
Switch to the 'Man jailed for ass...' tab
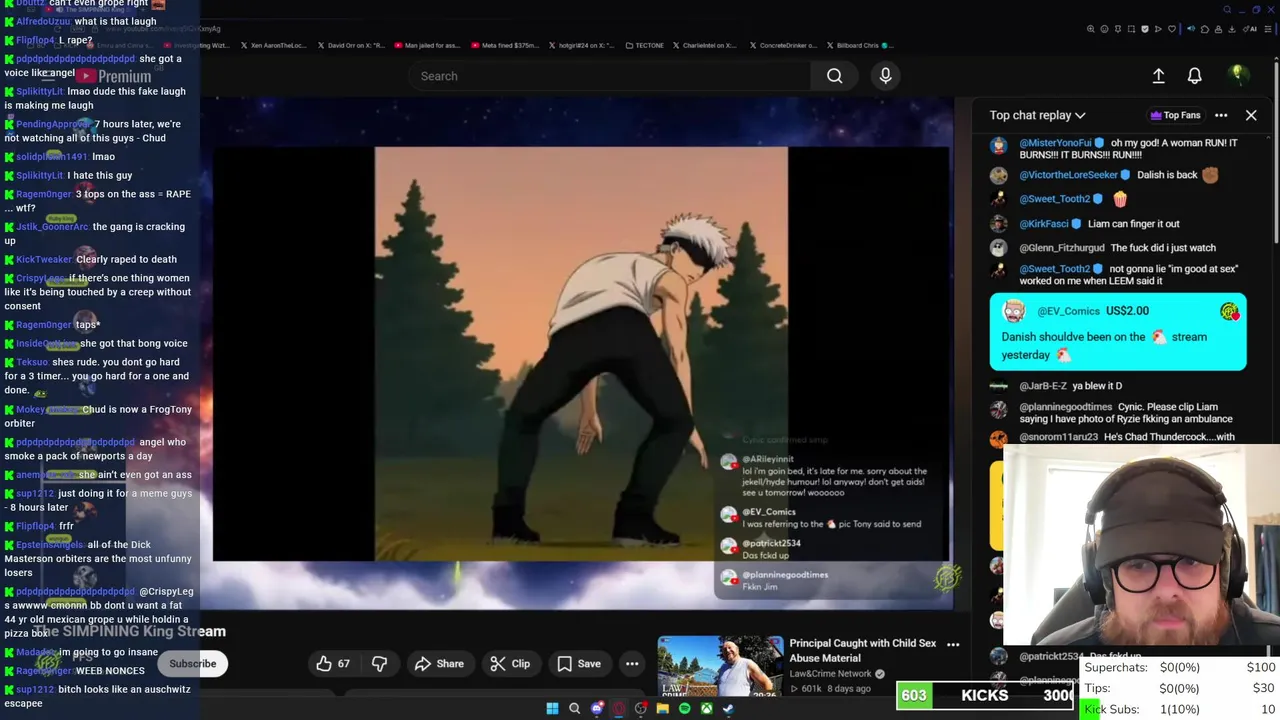(x=427, y=45)
